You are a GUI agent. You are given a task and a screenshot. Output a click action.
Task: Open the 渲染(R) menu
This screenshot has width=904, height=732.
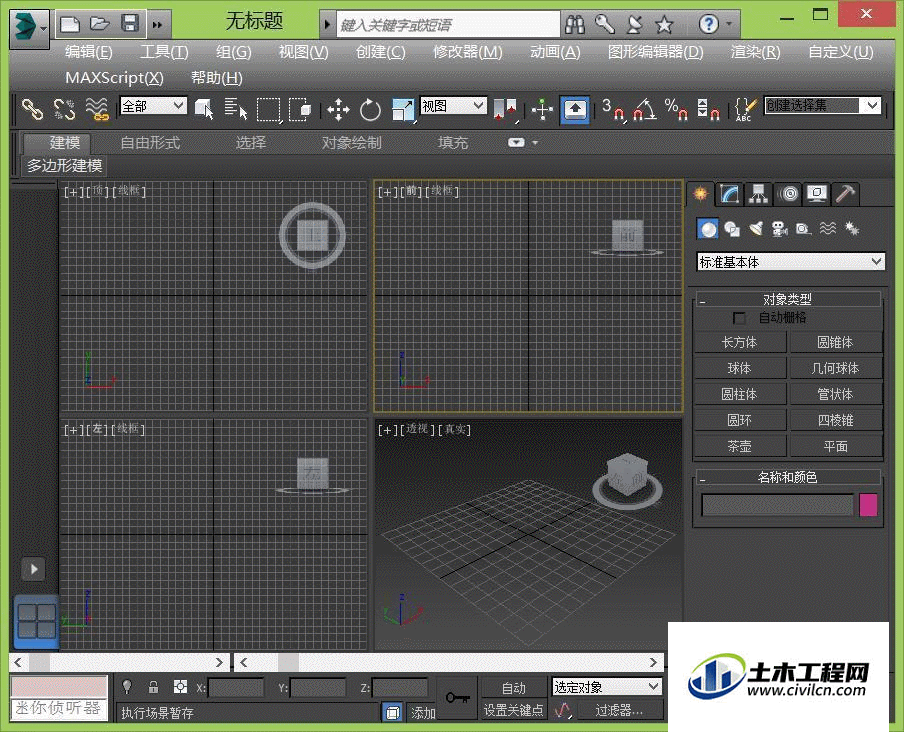(755, 52)
